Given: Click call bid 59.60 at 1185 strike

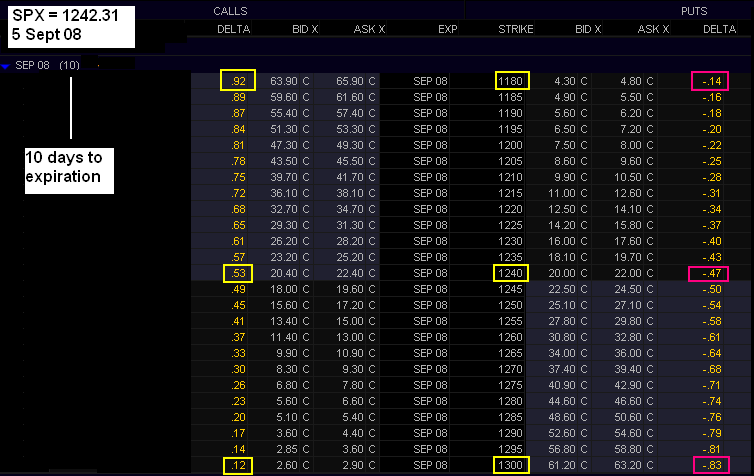Looking at the screenshot, I should [284, 97].
